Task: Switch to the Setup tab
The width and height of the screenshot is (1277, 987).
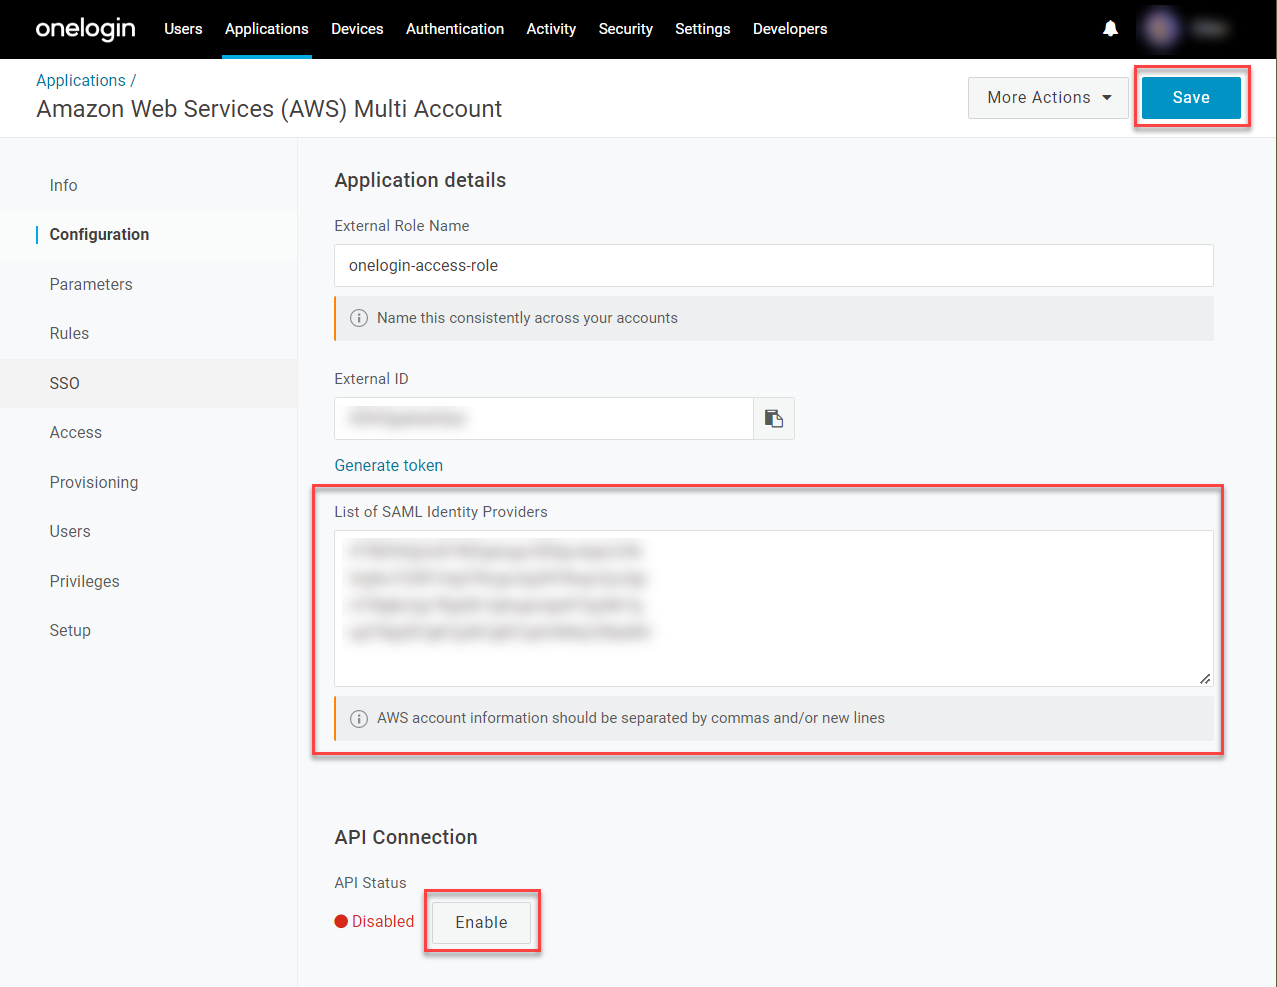Action: click(148, 630)
